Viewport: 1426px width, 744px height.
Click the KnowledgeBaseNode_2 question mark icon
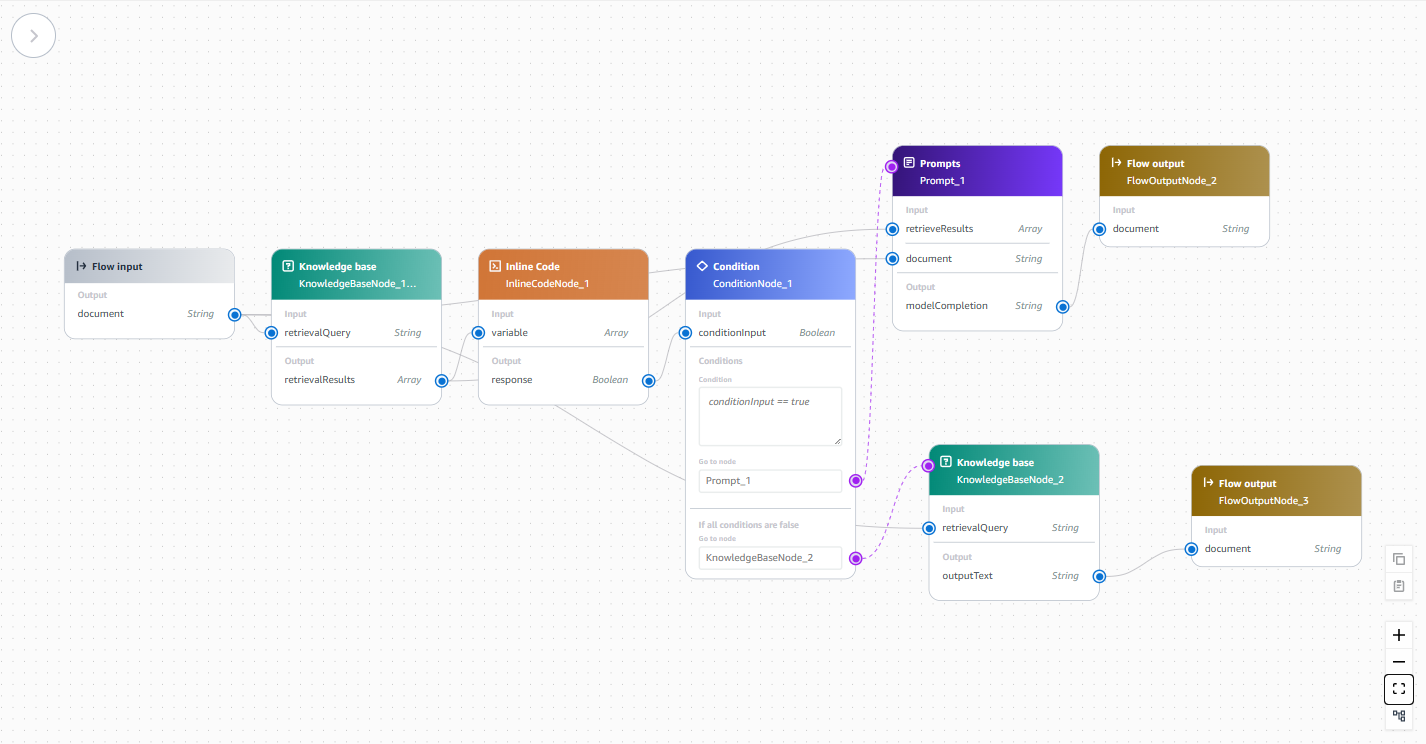click(x=945, y=463)
